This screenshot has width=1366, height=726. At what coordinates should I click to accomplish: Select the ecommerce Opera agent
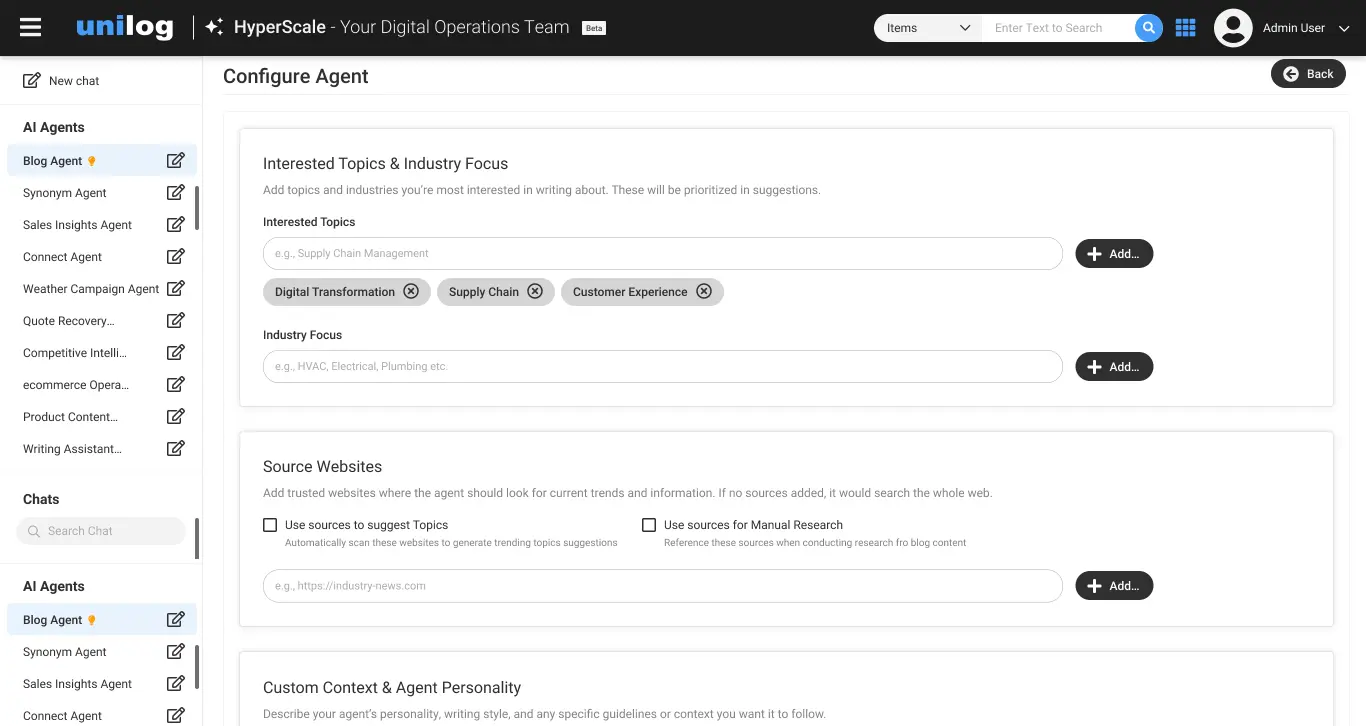tap(76, 385)
